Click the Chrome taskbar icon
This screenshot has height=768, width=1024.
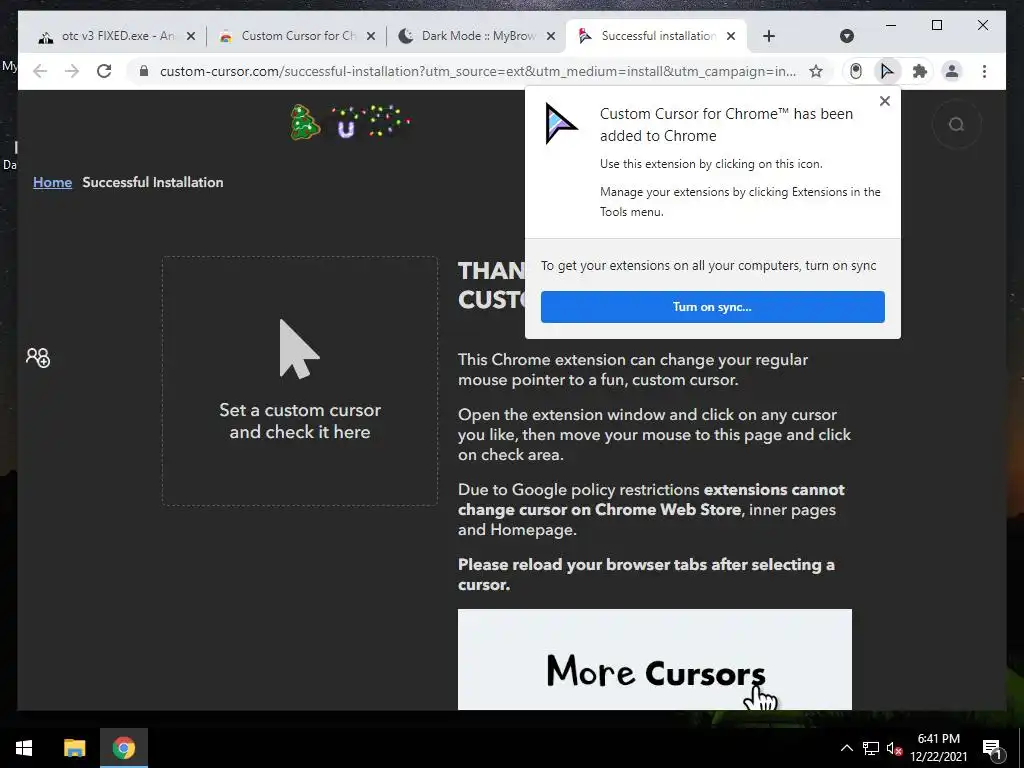[123, 748]
